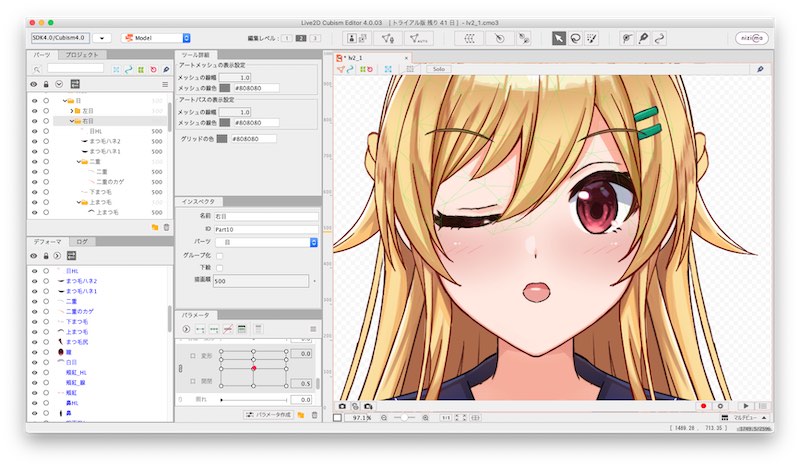This screenshot has height=467, width=800.
Task: Select the デフォーマ tab
Action: point(47,241)
